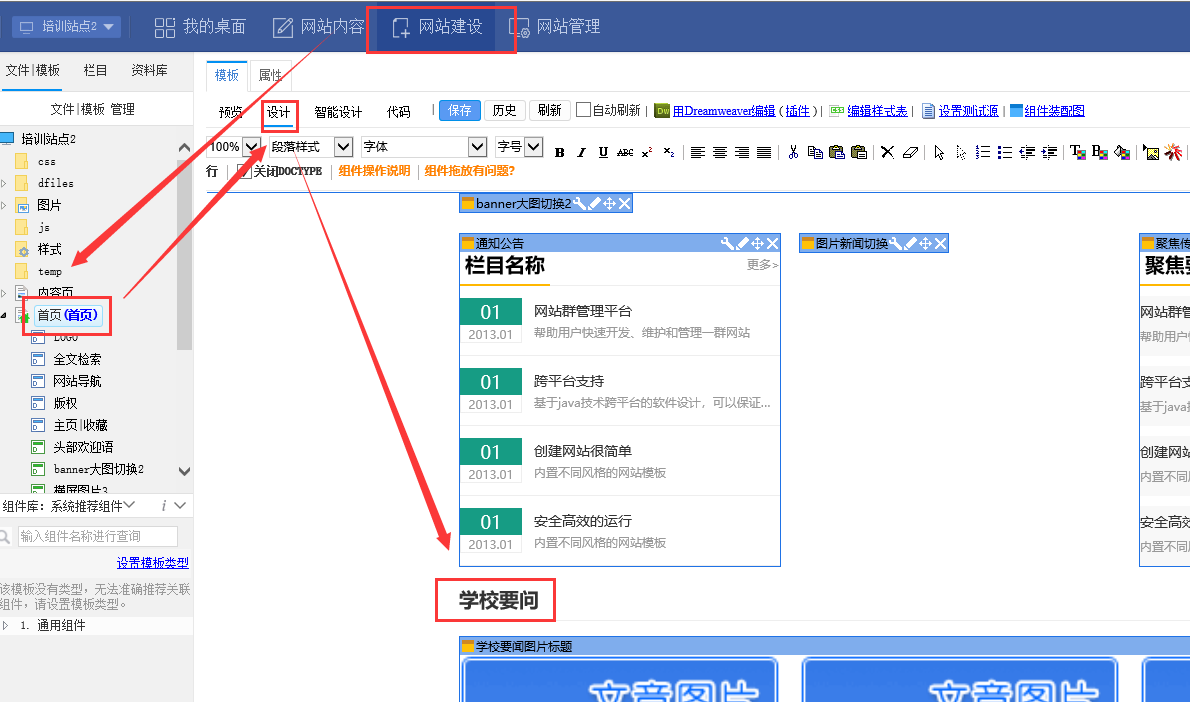
Task: Click the Cut scissors icon
Action: click(x=793, y=153)
